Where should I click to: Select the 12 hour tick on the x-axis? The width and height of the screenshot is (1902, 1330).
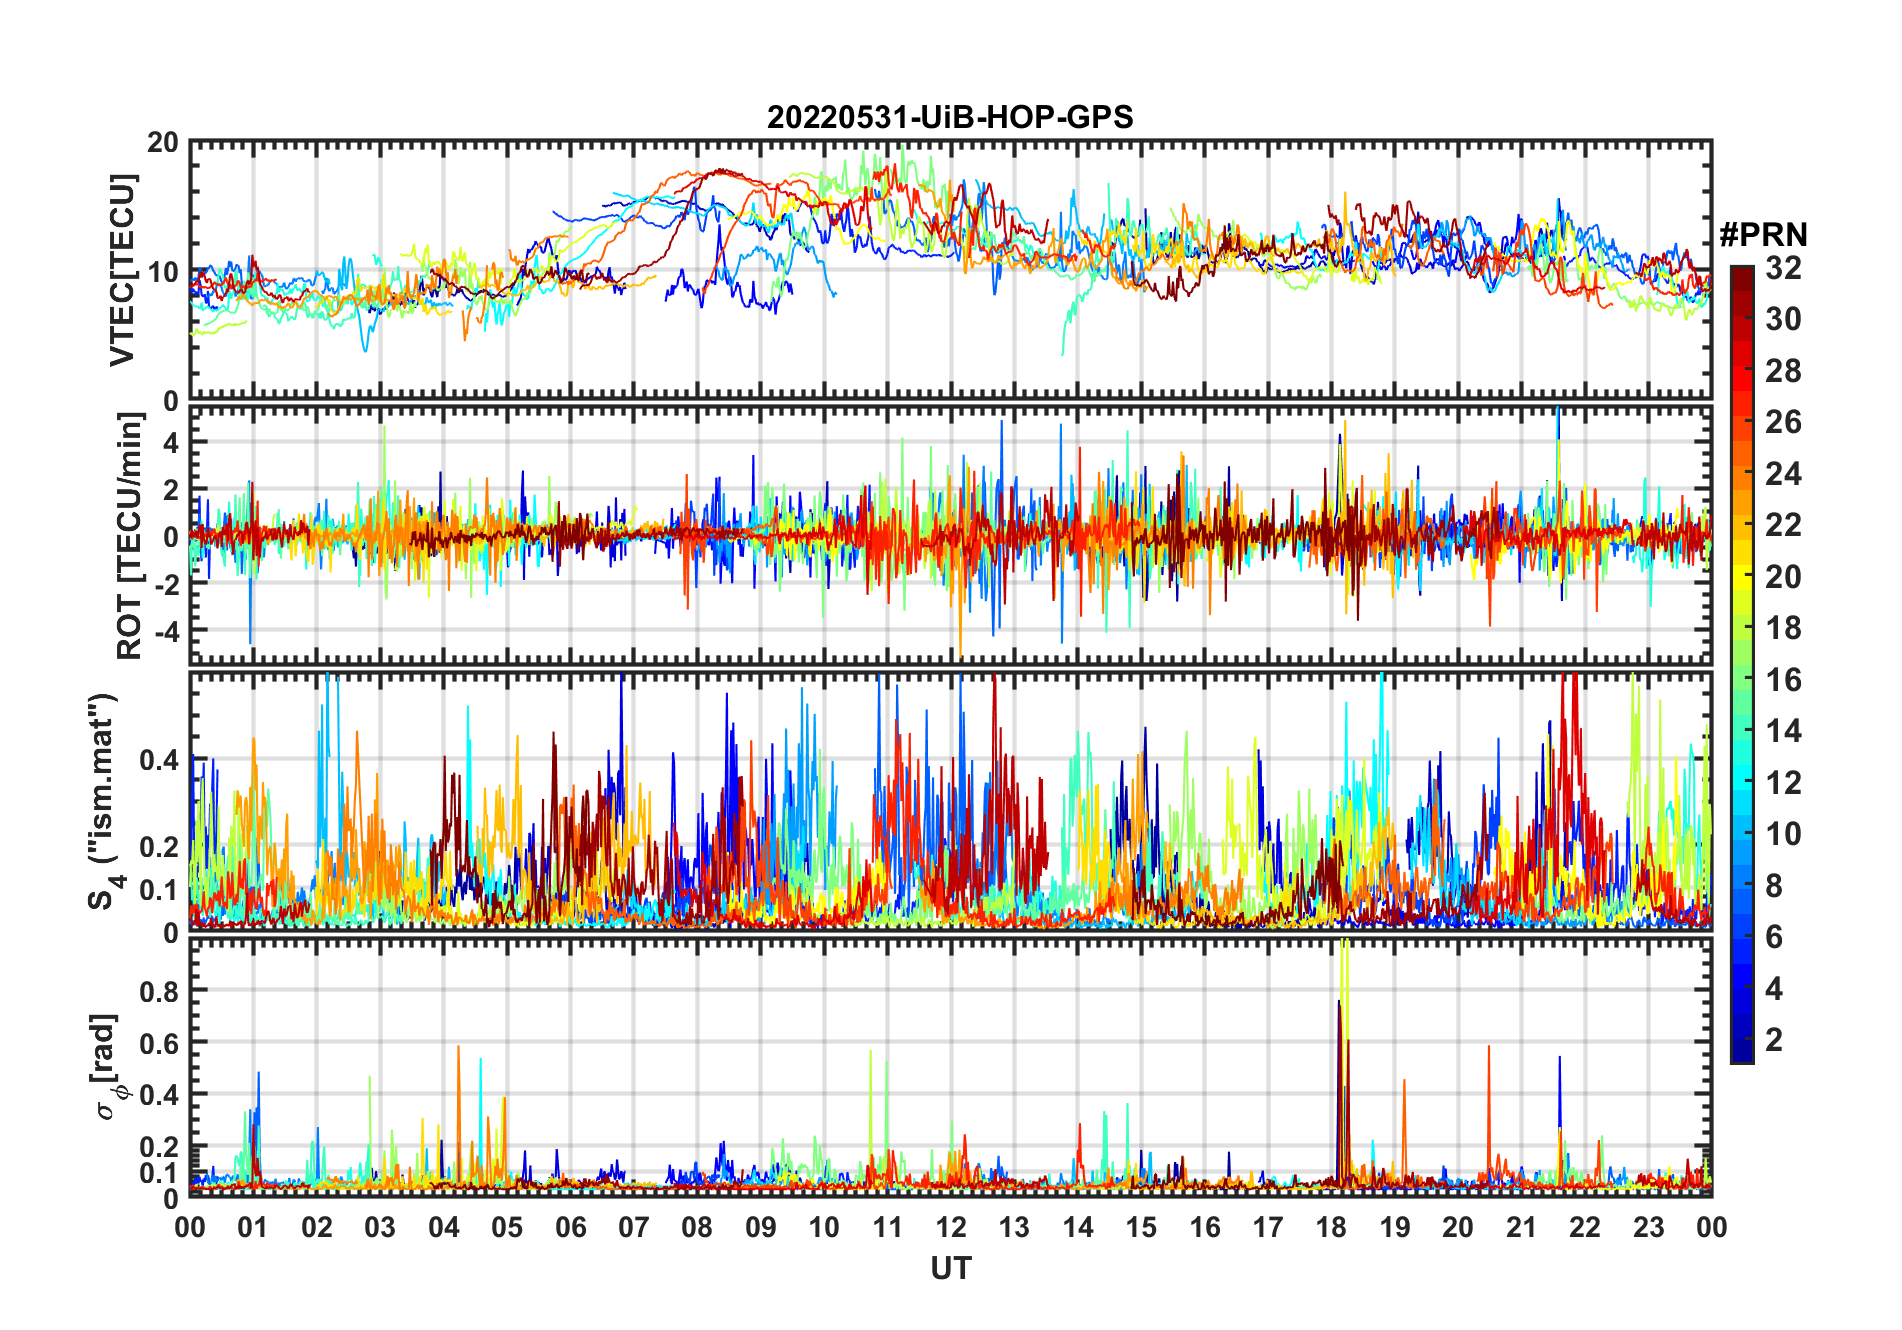point(951,1228)
